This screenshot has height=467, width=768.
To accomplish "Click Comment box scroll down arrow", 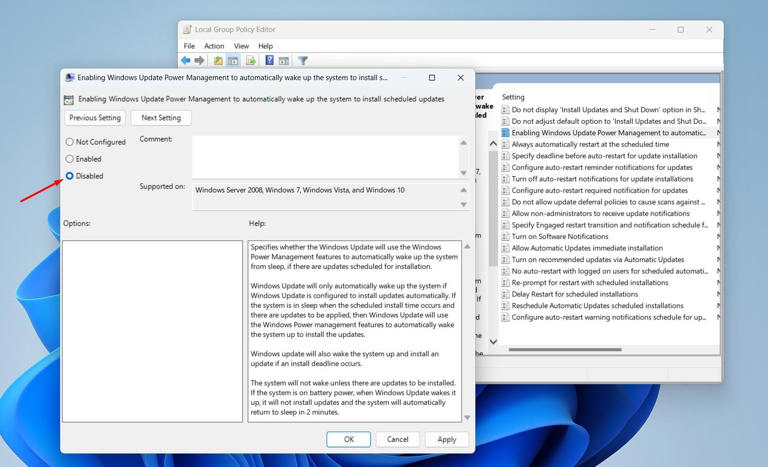I will click(463, 172).
